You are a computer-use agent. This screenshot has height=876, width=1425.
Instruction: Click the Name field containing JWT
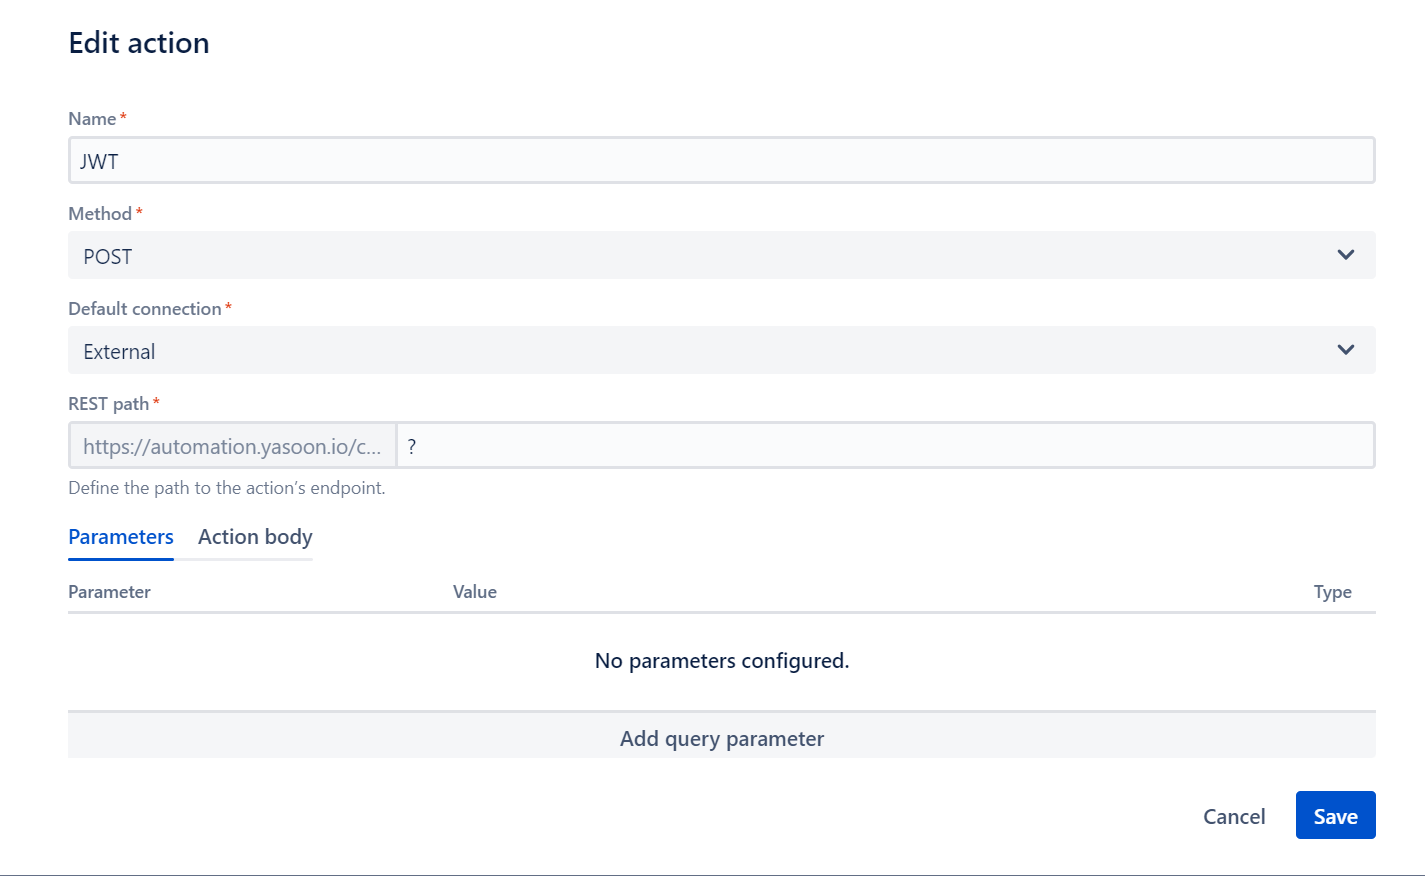coord(720,159)
